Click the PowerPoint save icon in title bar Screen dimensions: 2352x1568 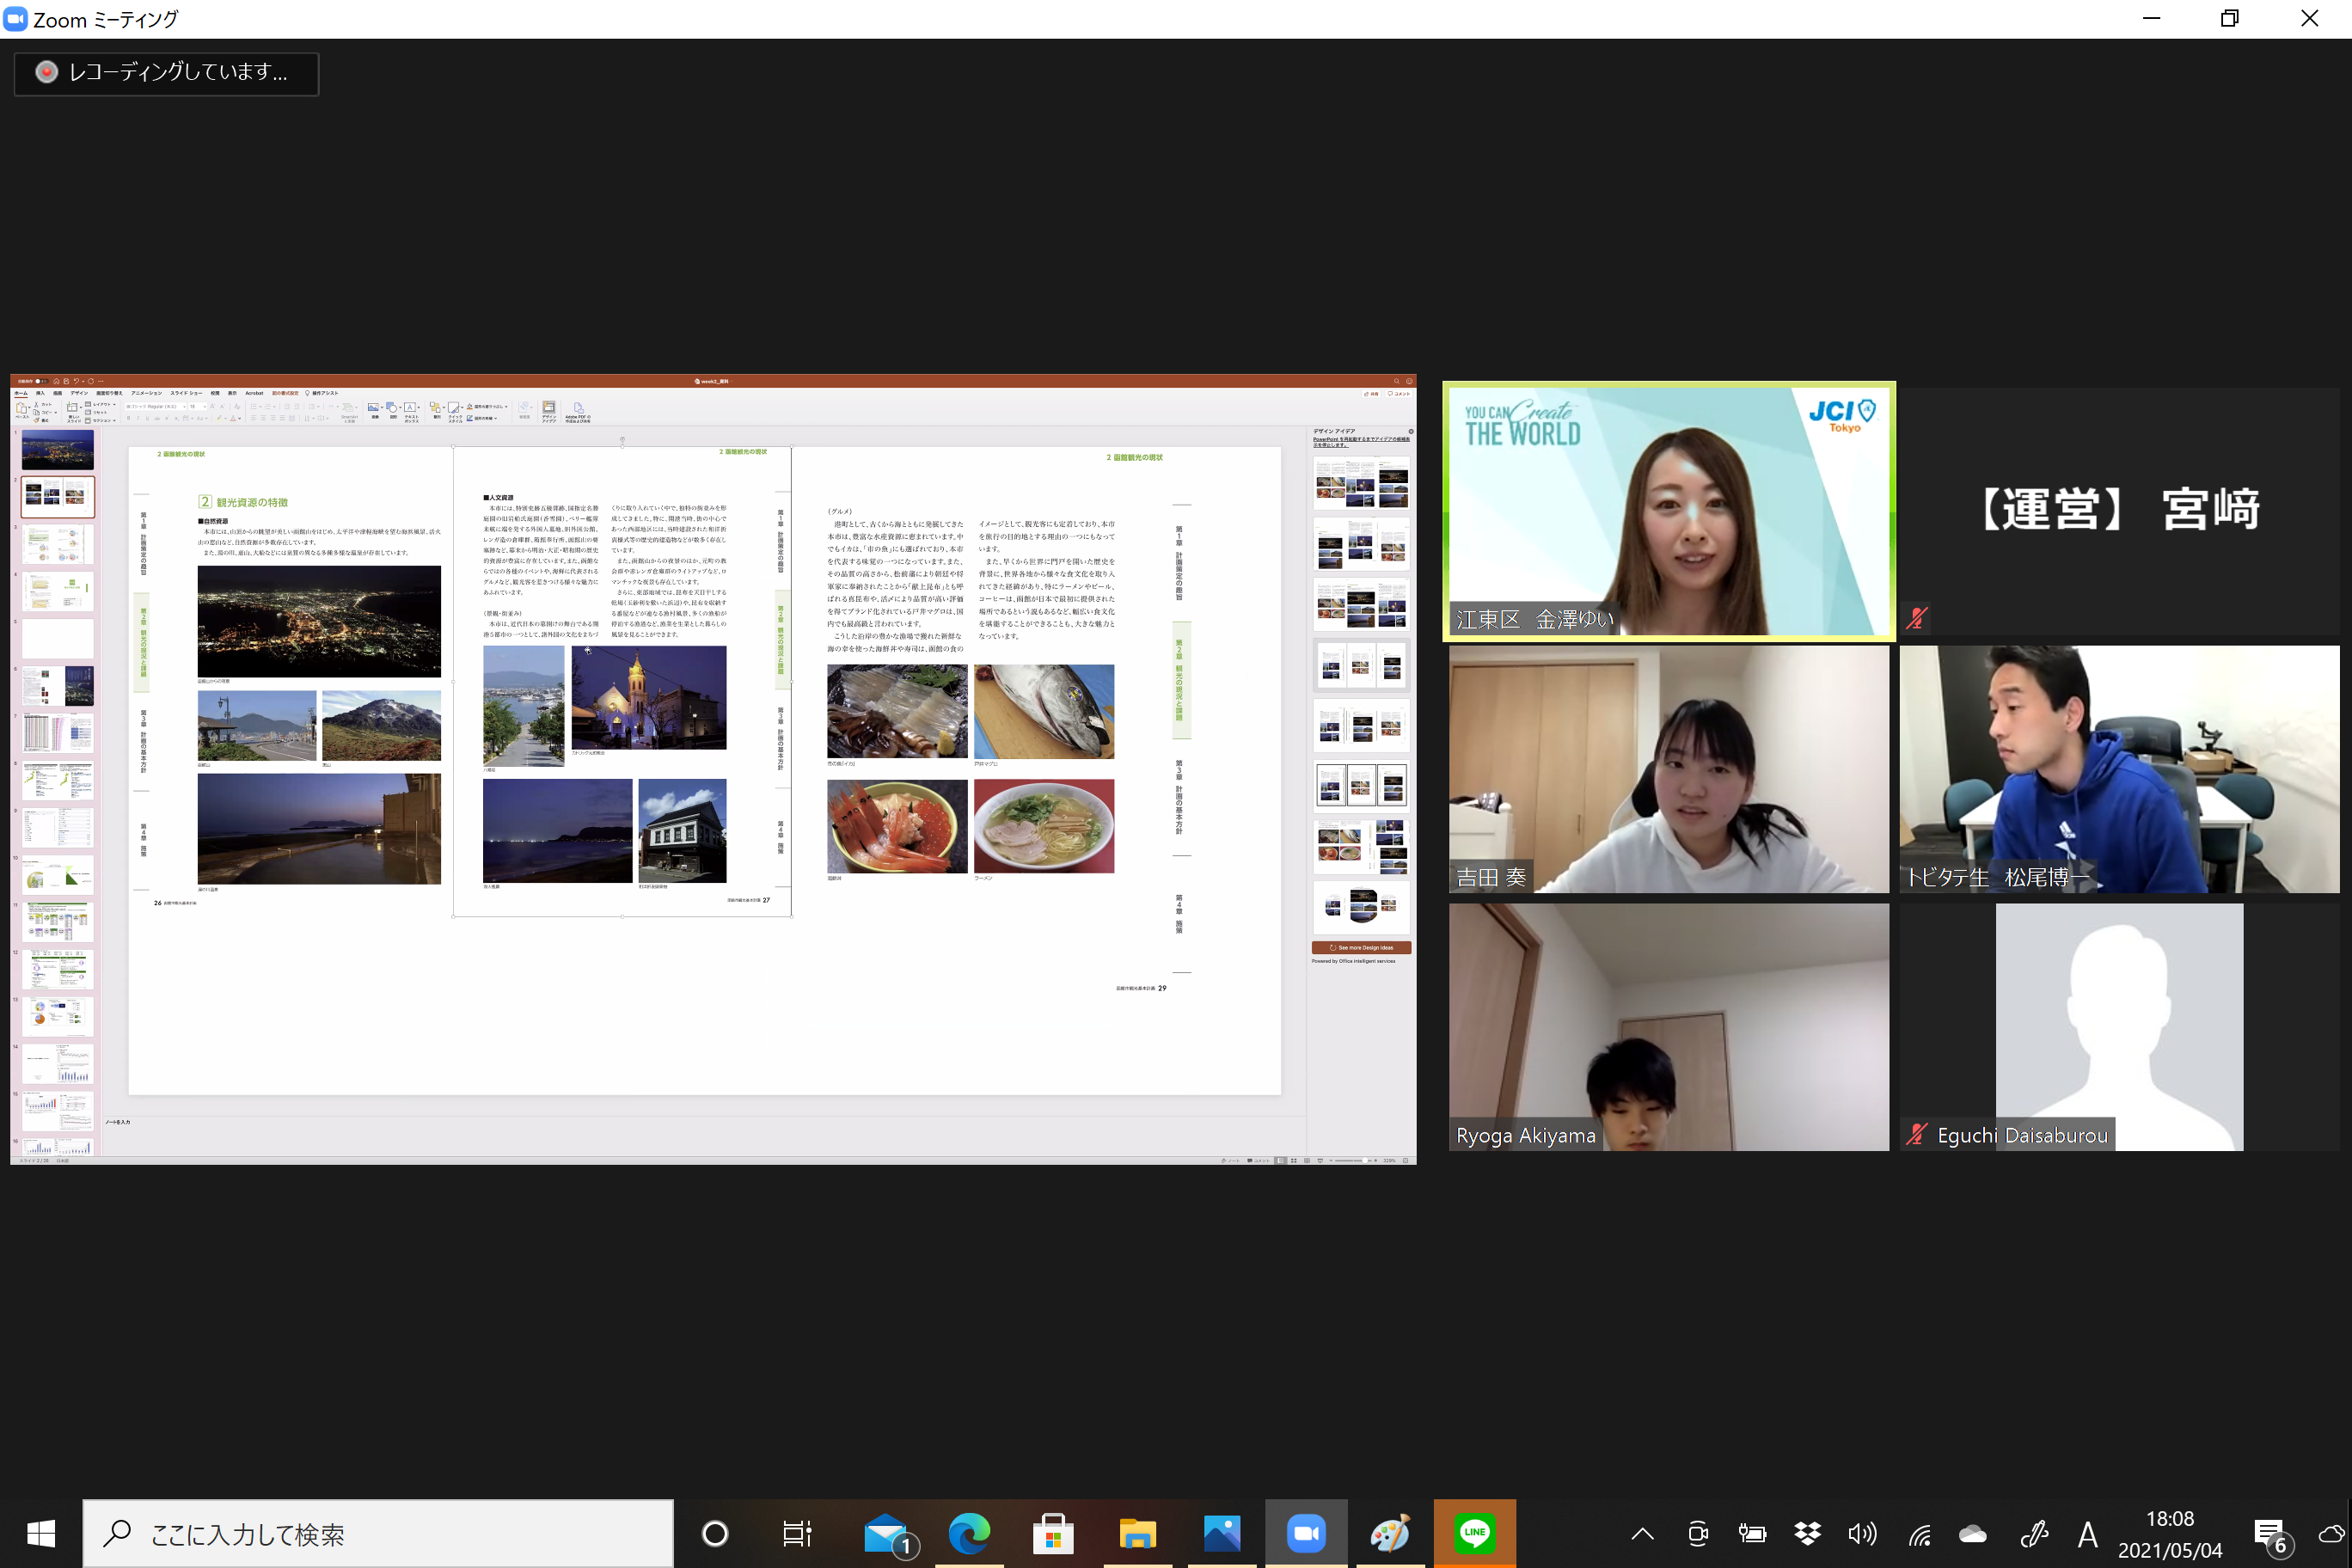(x=66, y=381)
